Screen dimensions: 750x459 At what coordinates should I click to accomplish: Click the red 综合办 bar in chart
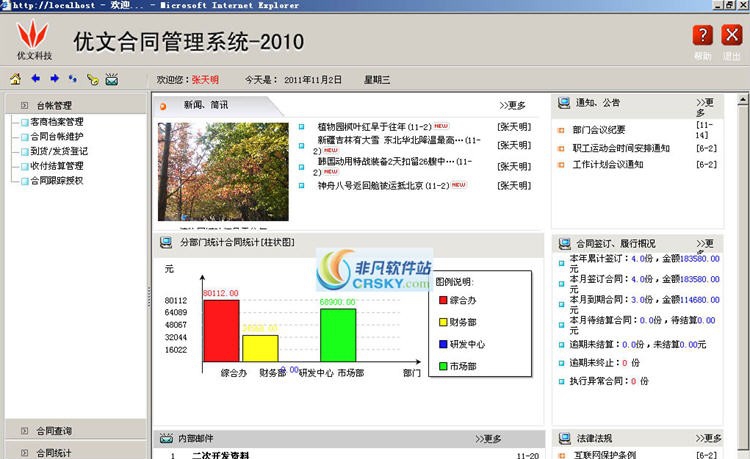pos(221,331)
